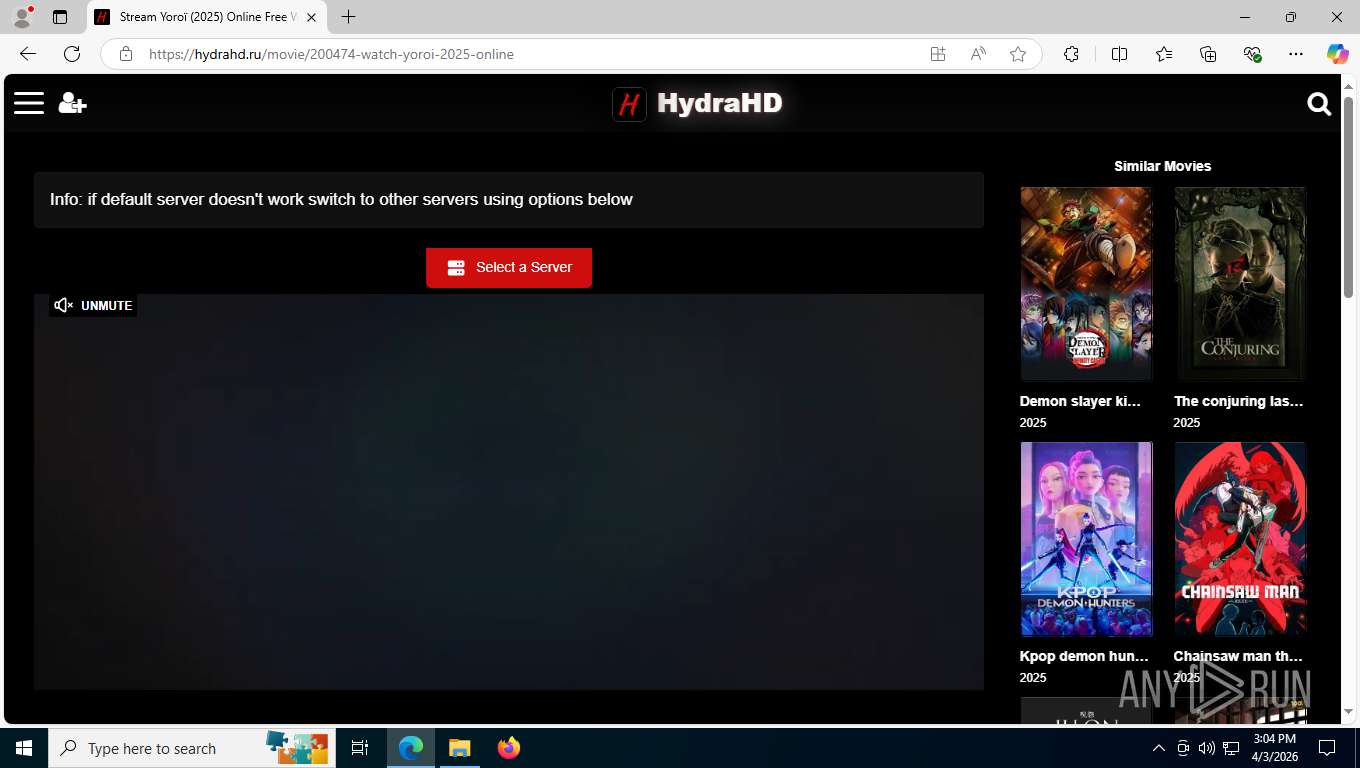Click the page scroll down arrow
This screenshot has height=768, width=1360.
click(1349, 712)
